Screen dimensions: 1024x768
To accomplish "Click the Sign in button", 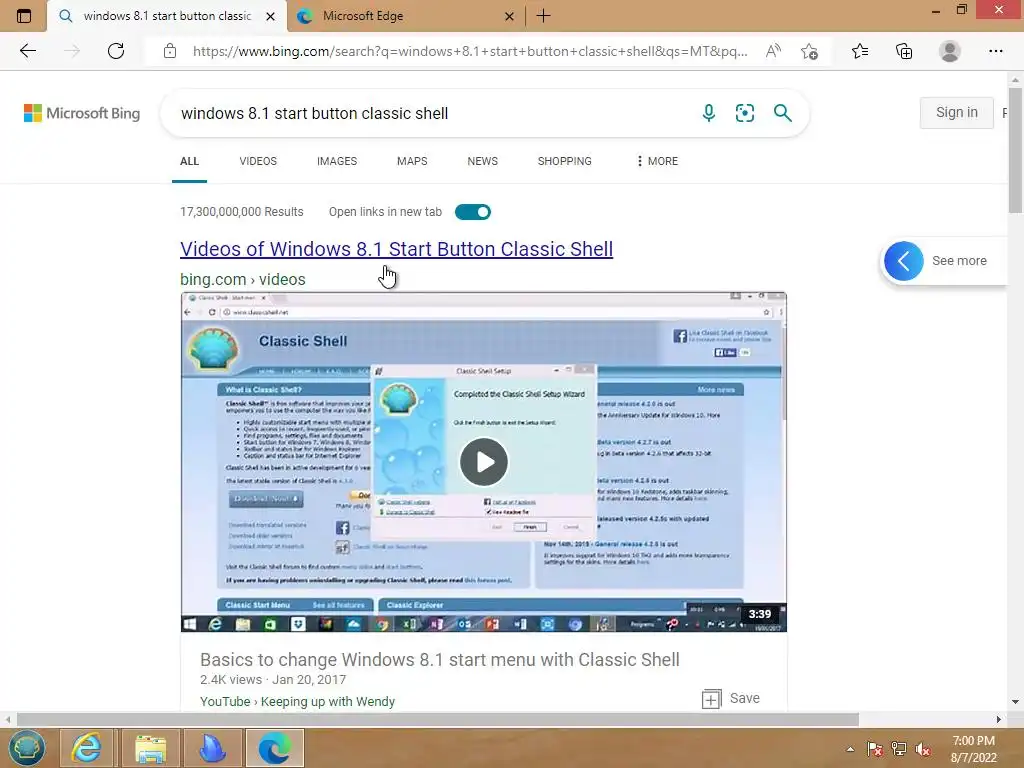I will click(x=957, y=112).
